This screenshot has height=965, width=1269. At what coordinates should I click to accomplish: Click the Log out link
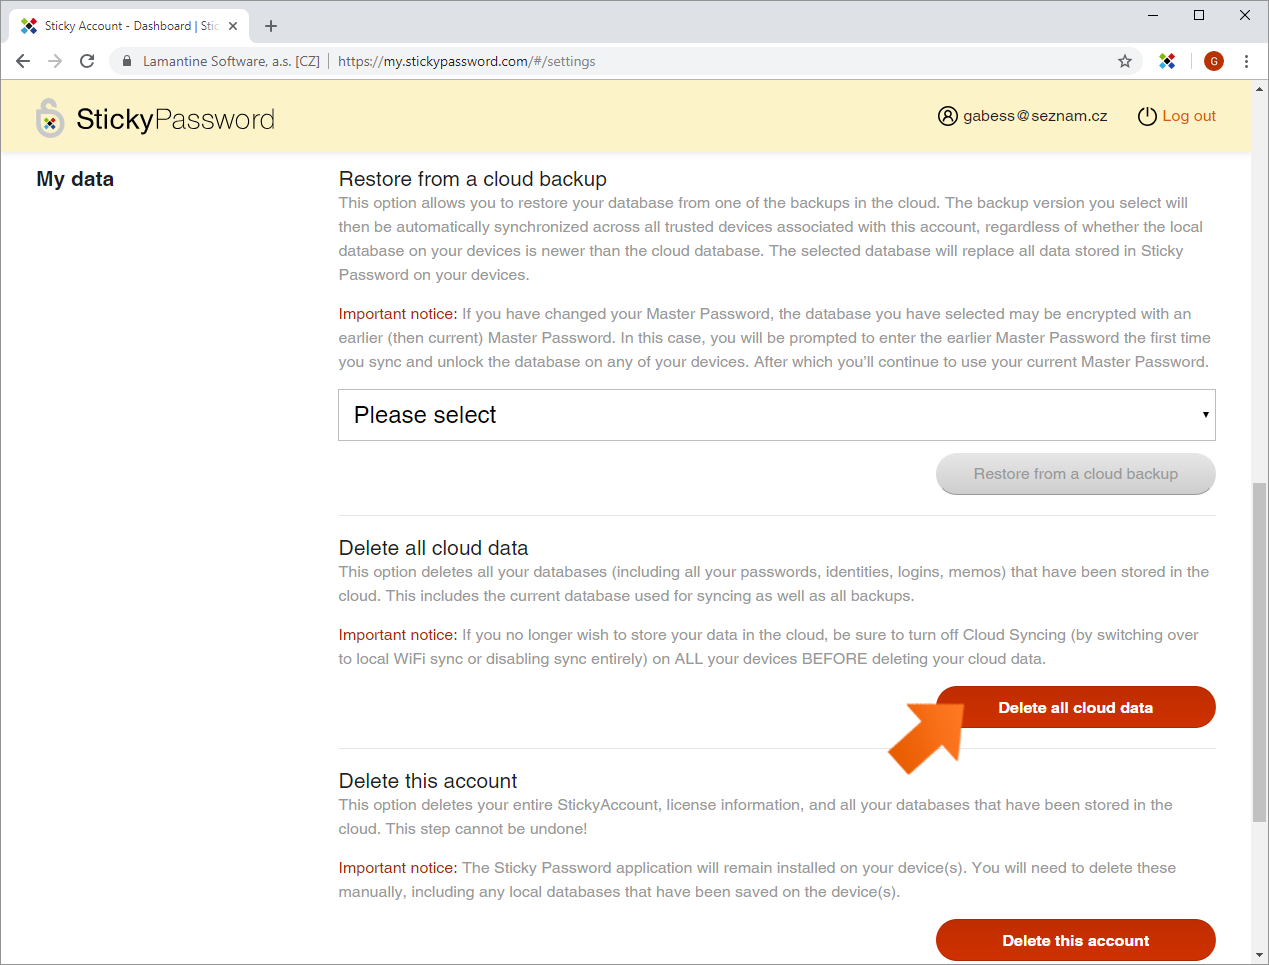click(1189, 116)
